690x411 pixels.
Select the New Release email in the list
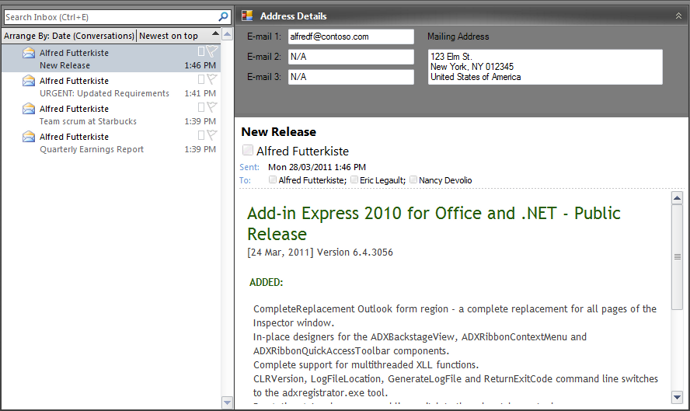click(x=111, y=59)
